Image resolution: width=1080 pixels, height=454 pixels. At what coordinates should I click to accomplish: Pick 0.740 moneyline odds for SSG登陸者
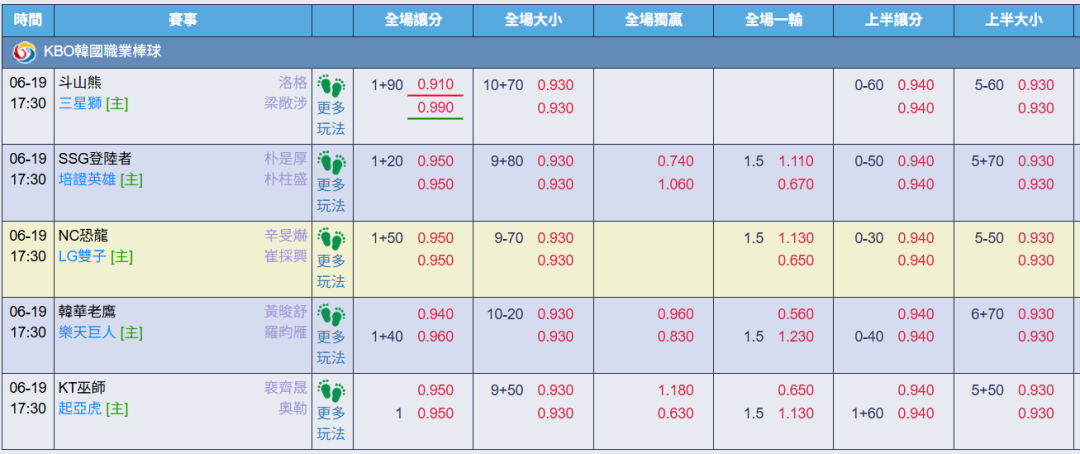point(675,161)
